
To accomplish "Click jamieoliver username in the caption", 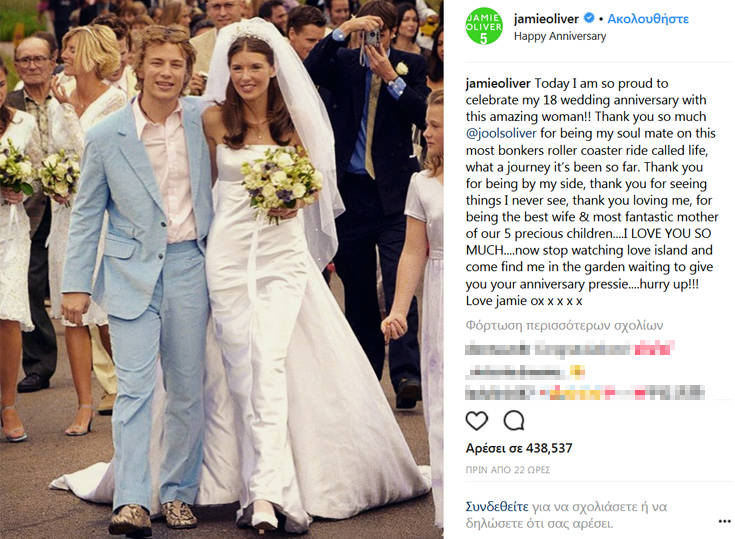I will pos(498,83).
